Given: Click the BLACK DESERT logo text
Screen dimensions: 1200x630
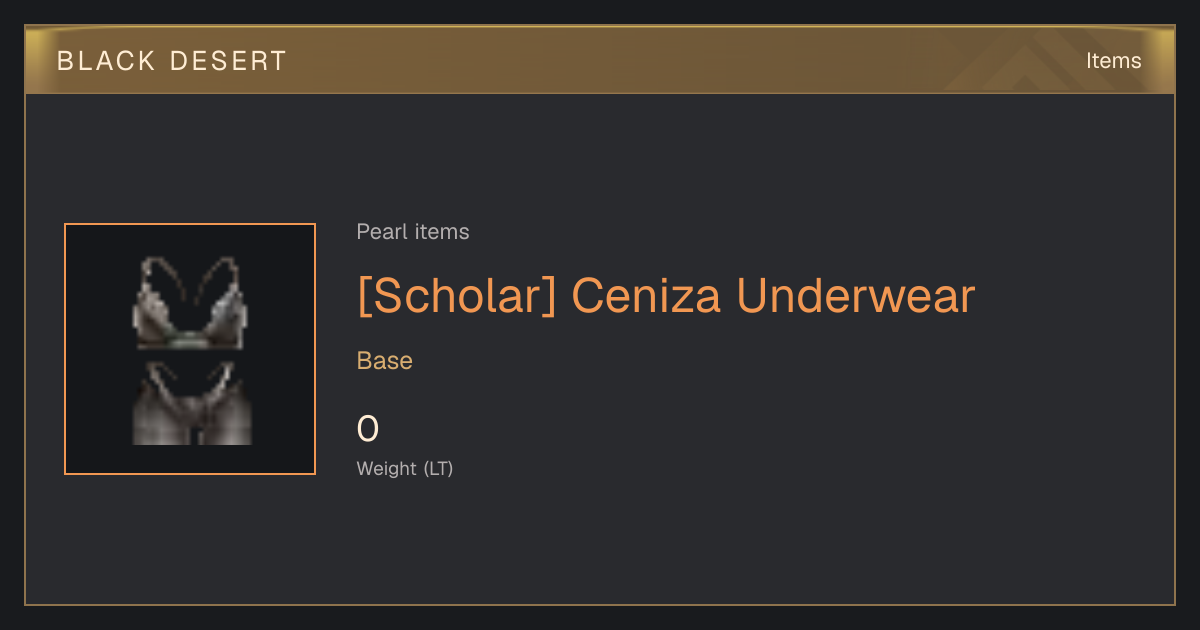Looking at the screenshot, I should [x=172, y=61].
